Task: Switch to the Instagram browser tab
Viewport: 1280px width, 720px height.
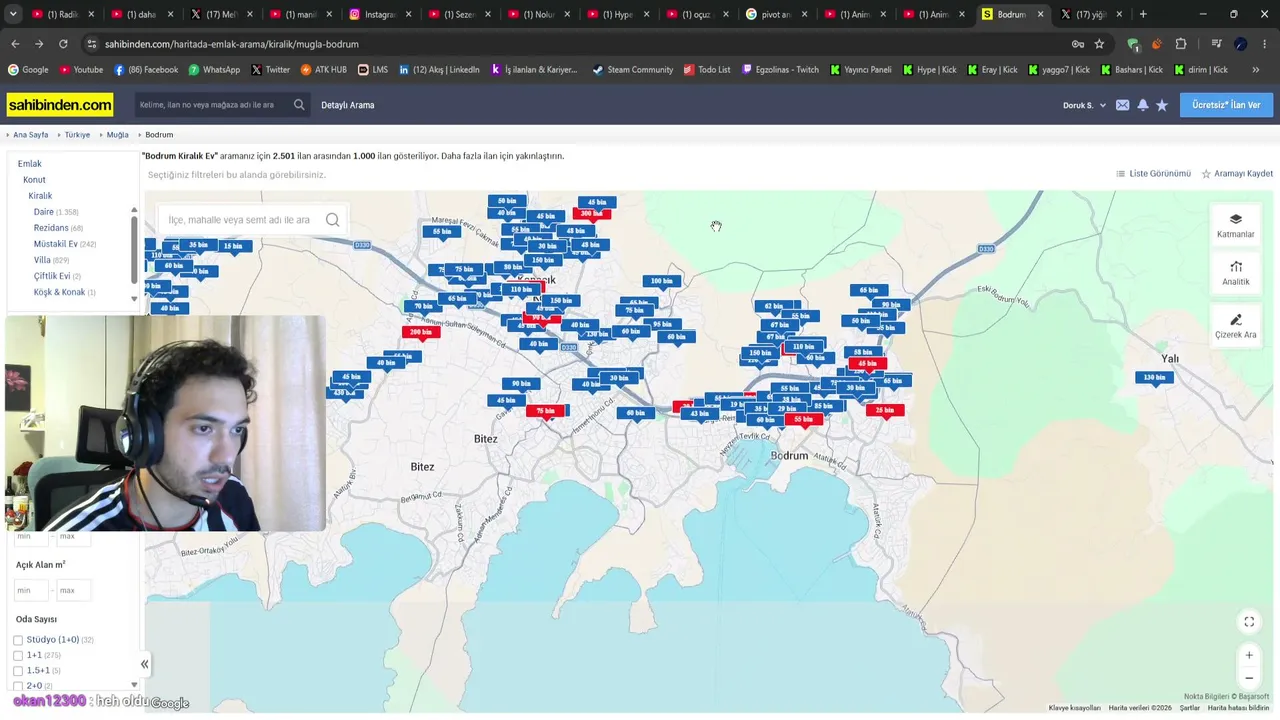Action: (x=381, y=14)
